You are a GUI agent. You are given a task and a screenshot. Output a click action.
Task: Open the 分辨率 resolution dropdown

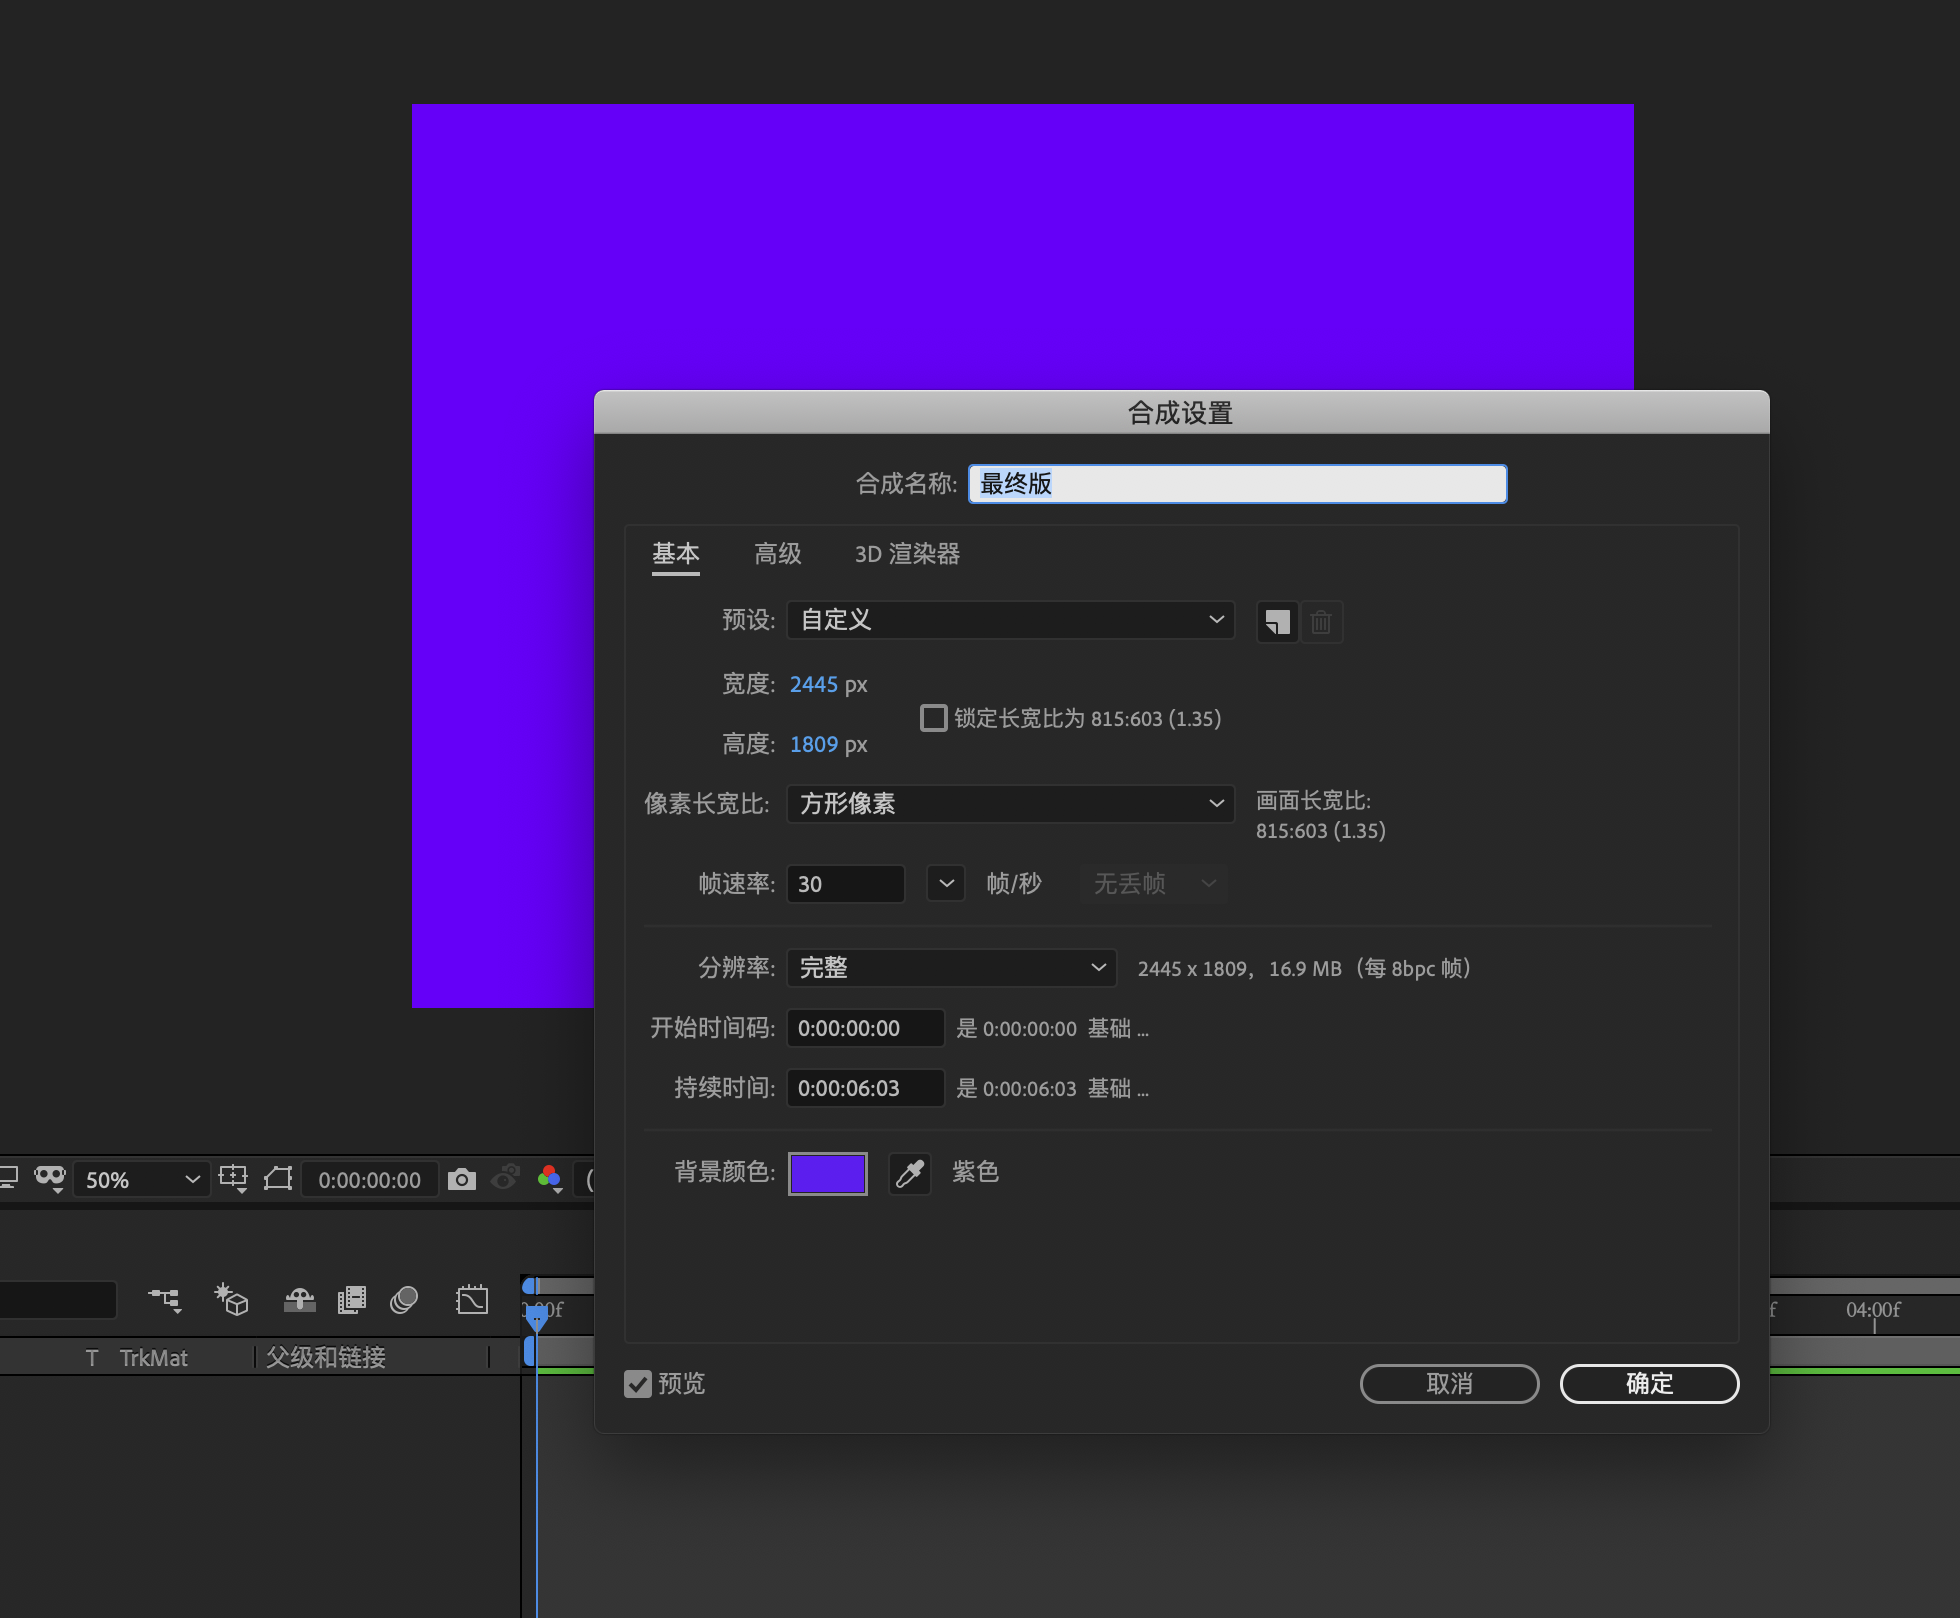952,968
